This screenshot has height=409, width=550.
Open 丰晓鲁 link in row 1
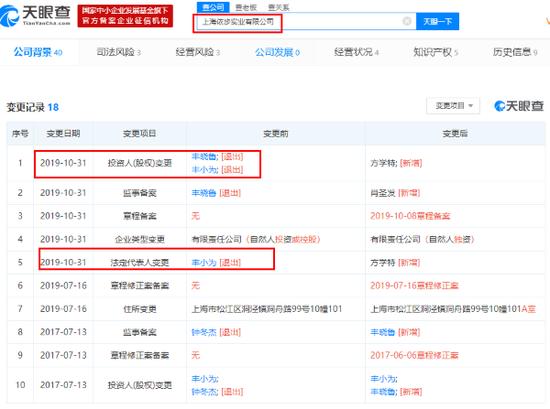pos(205,156)
